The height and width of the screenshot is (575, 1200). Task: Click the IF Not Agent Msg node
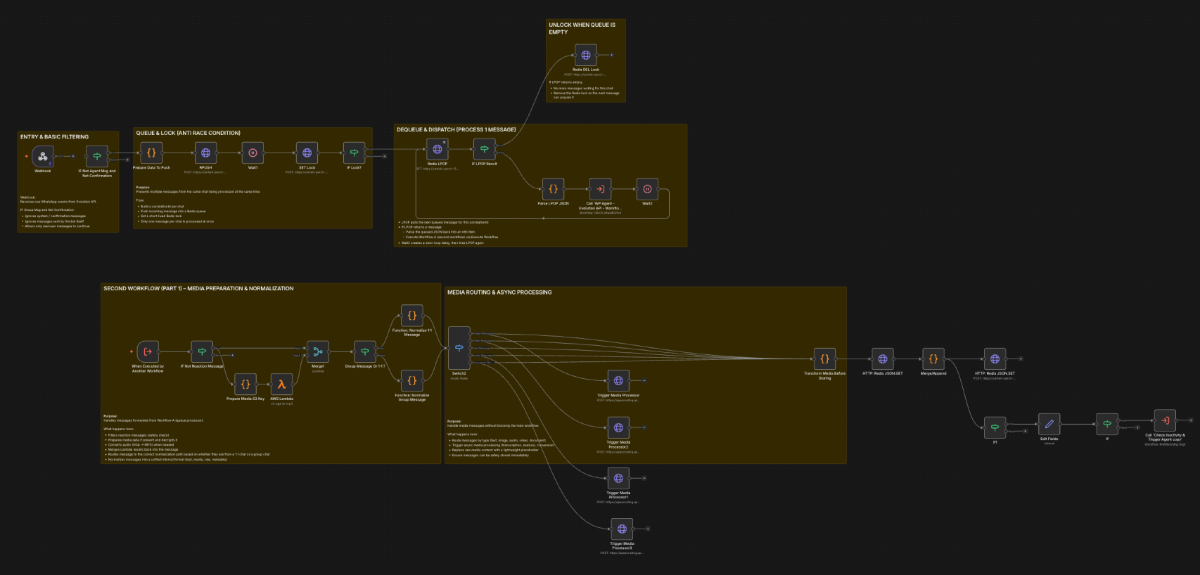(x=96, y=155)
